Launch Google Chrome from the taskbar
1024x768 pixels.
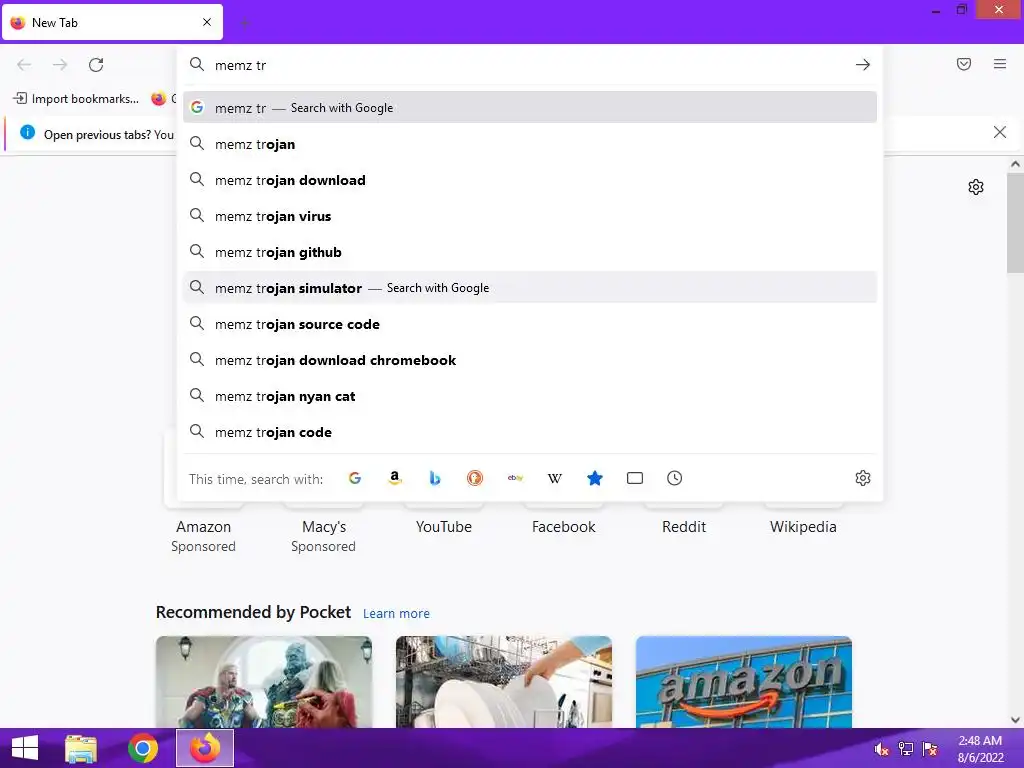click(x=143, y=748)
